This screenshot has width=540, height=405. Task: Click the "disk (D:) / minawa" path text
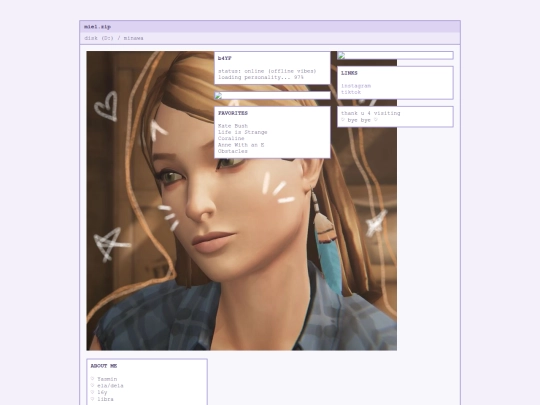(x=114, y=38)
